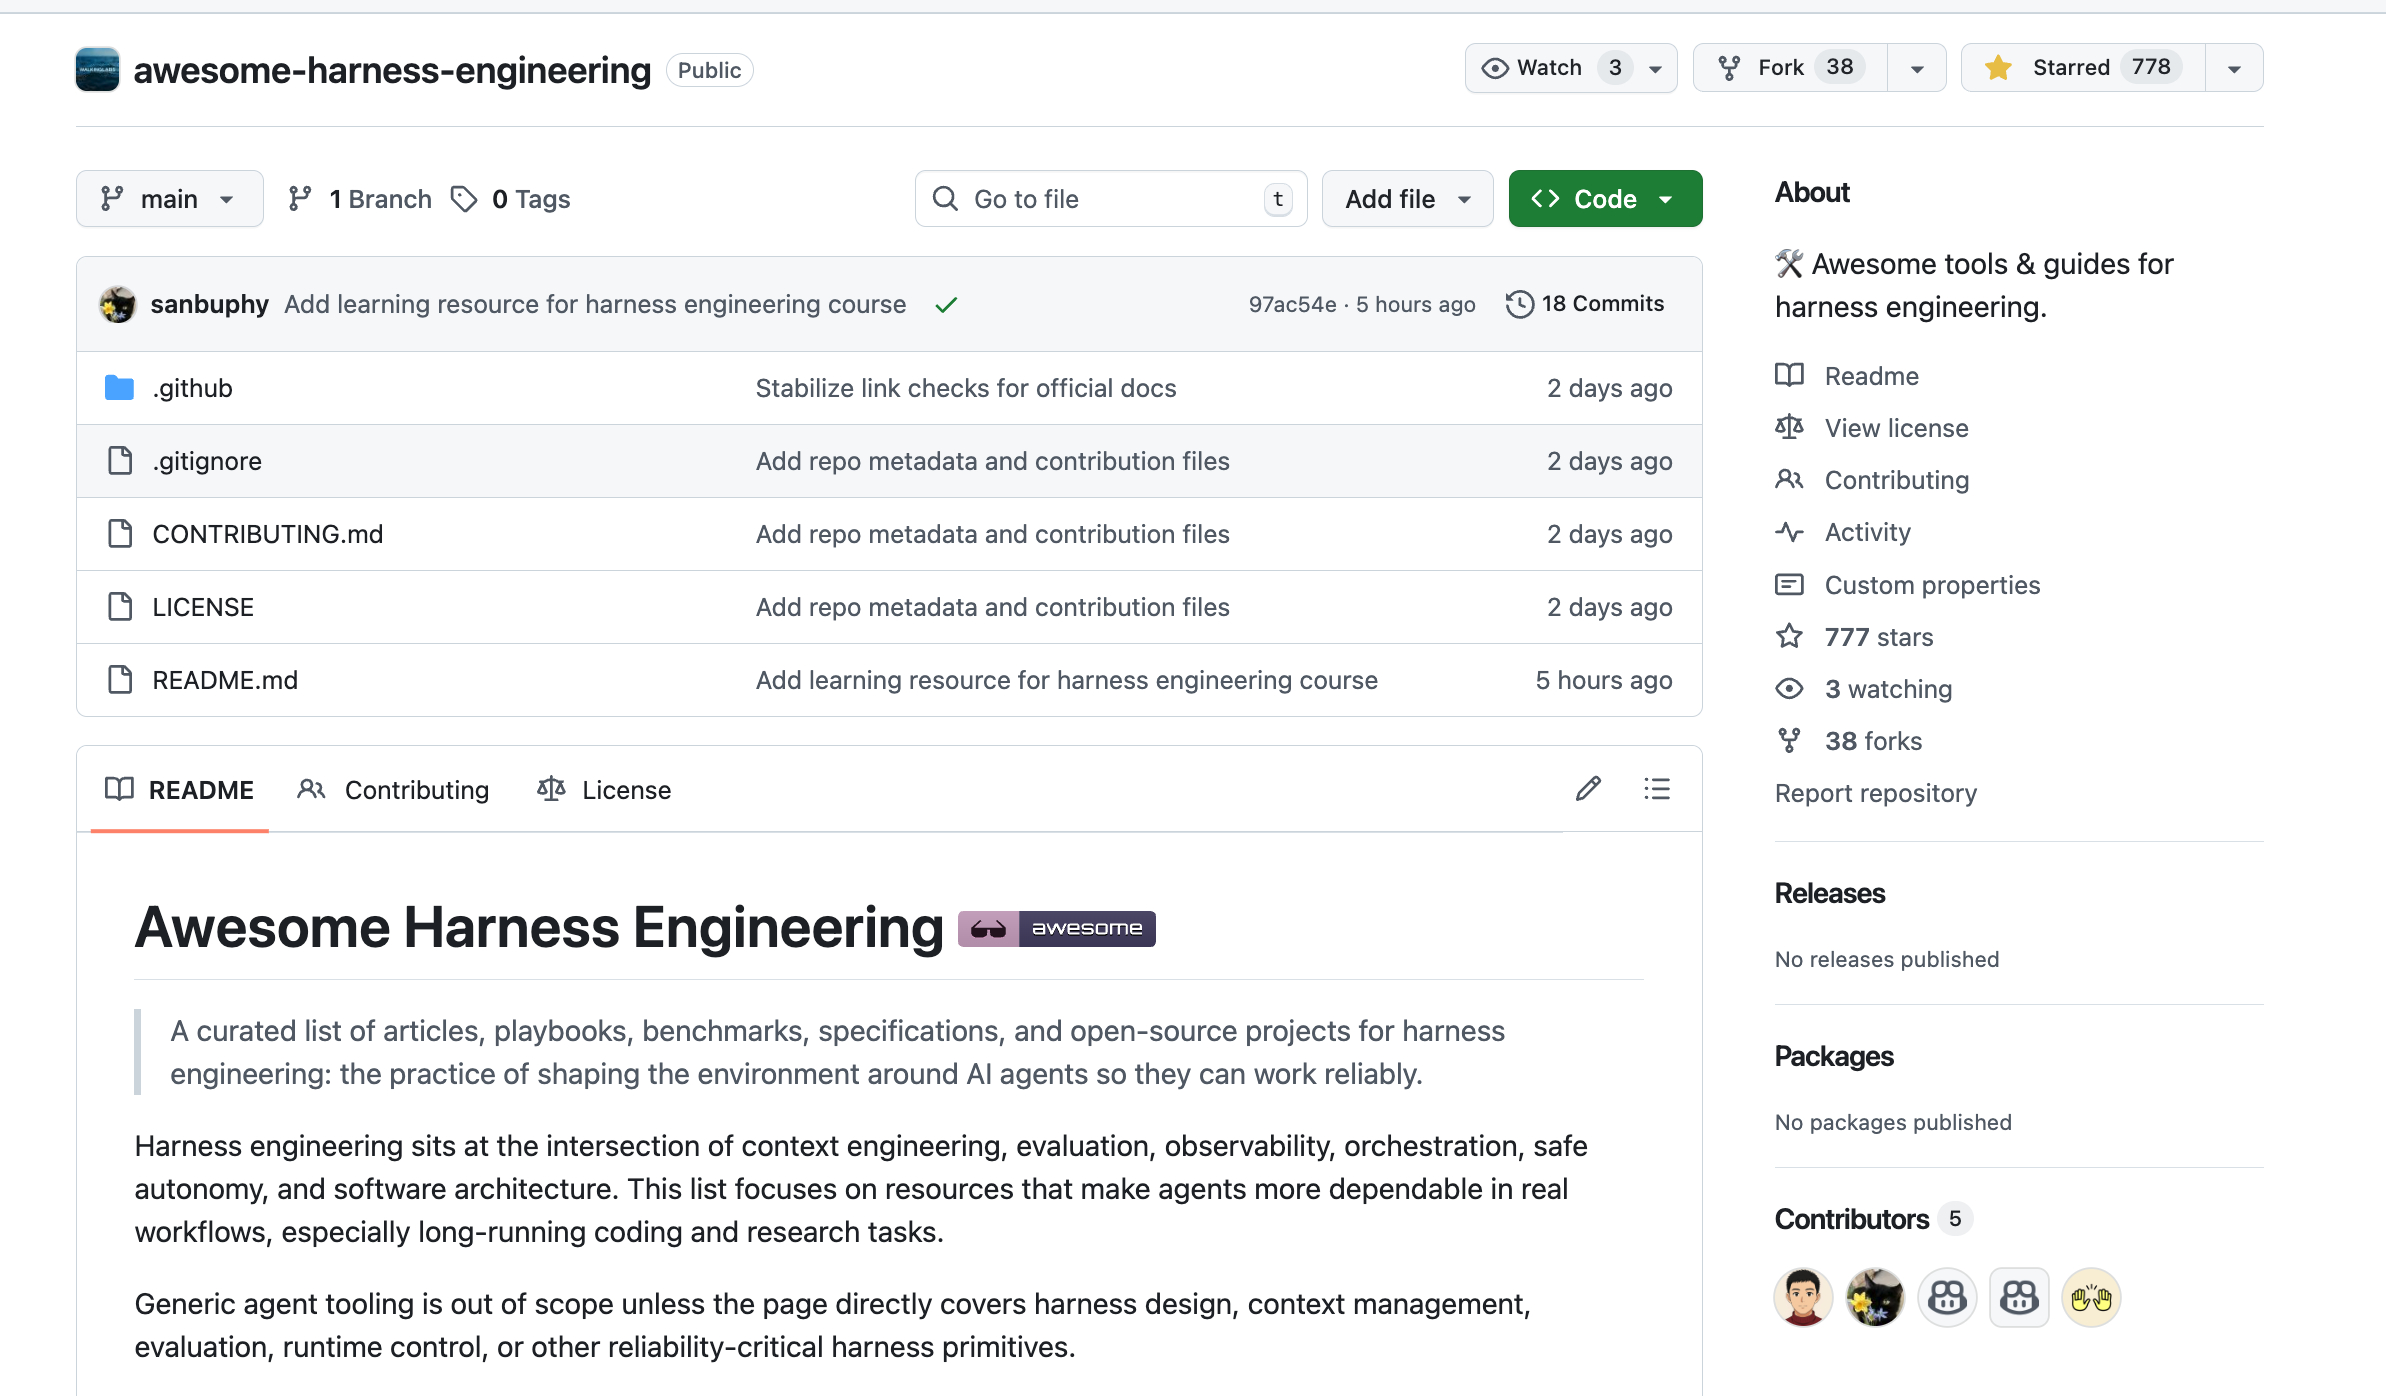Expand the star lists dropdown arrow

(x=2234, y=68)
